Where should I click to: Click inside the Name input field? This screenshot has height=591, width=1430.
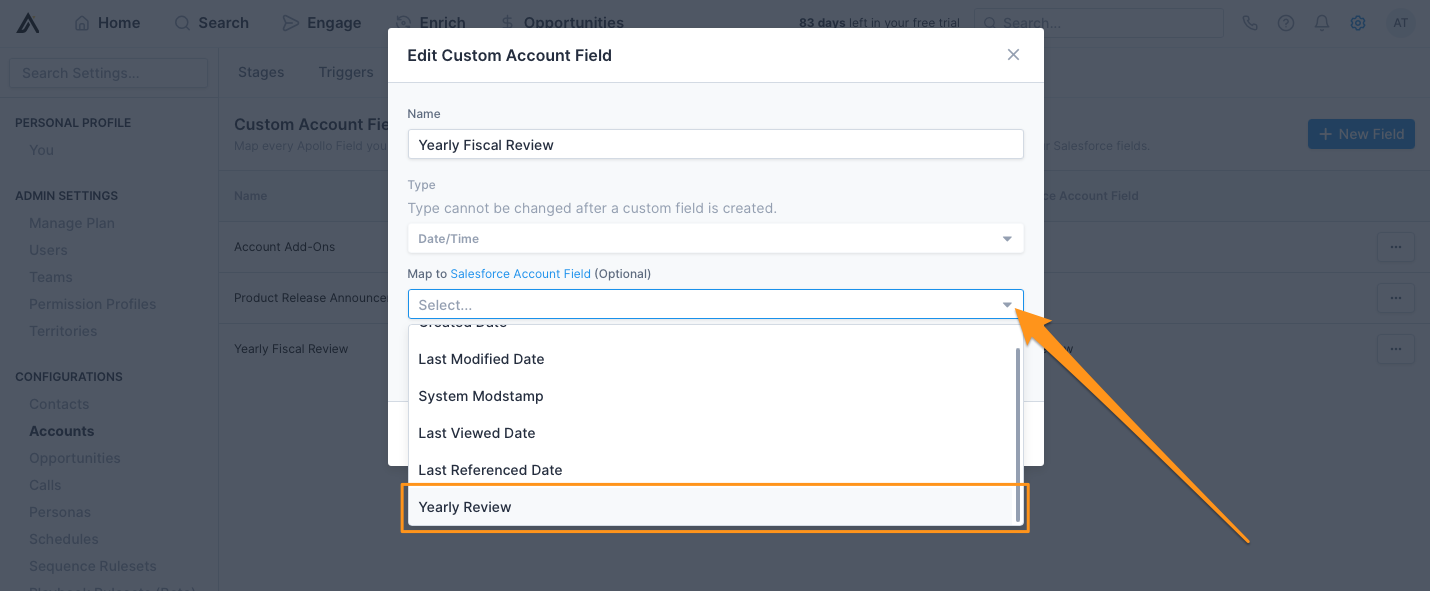715,143
